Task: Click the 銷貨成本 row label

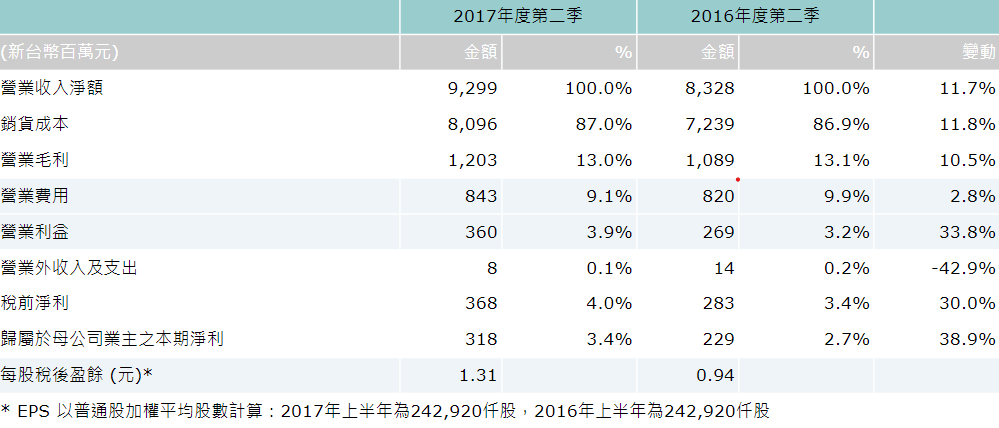Action: 36,124
